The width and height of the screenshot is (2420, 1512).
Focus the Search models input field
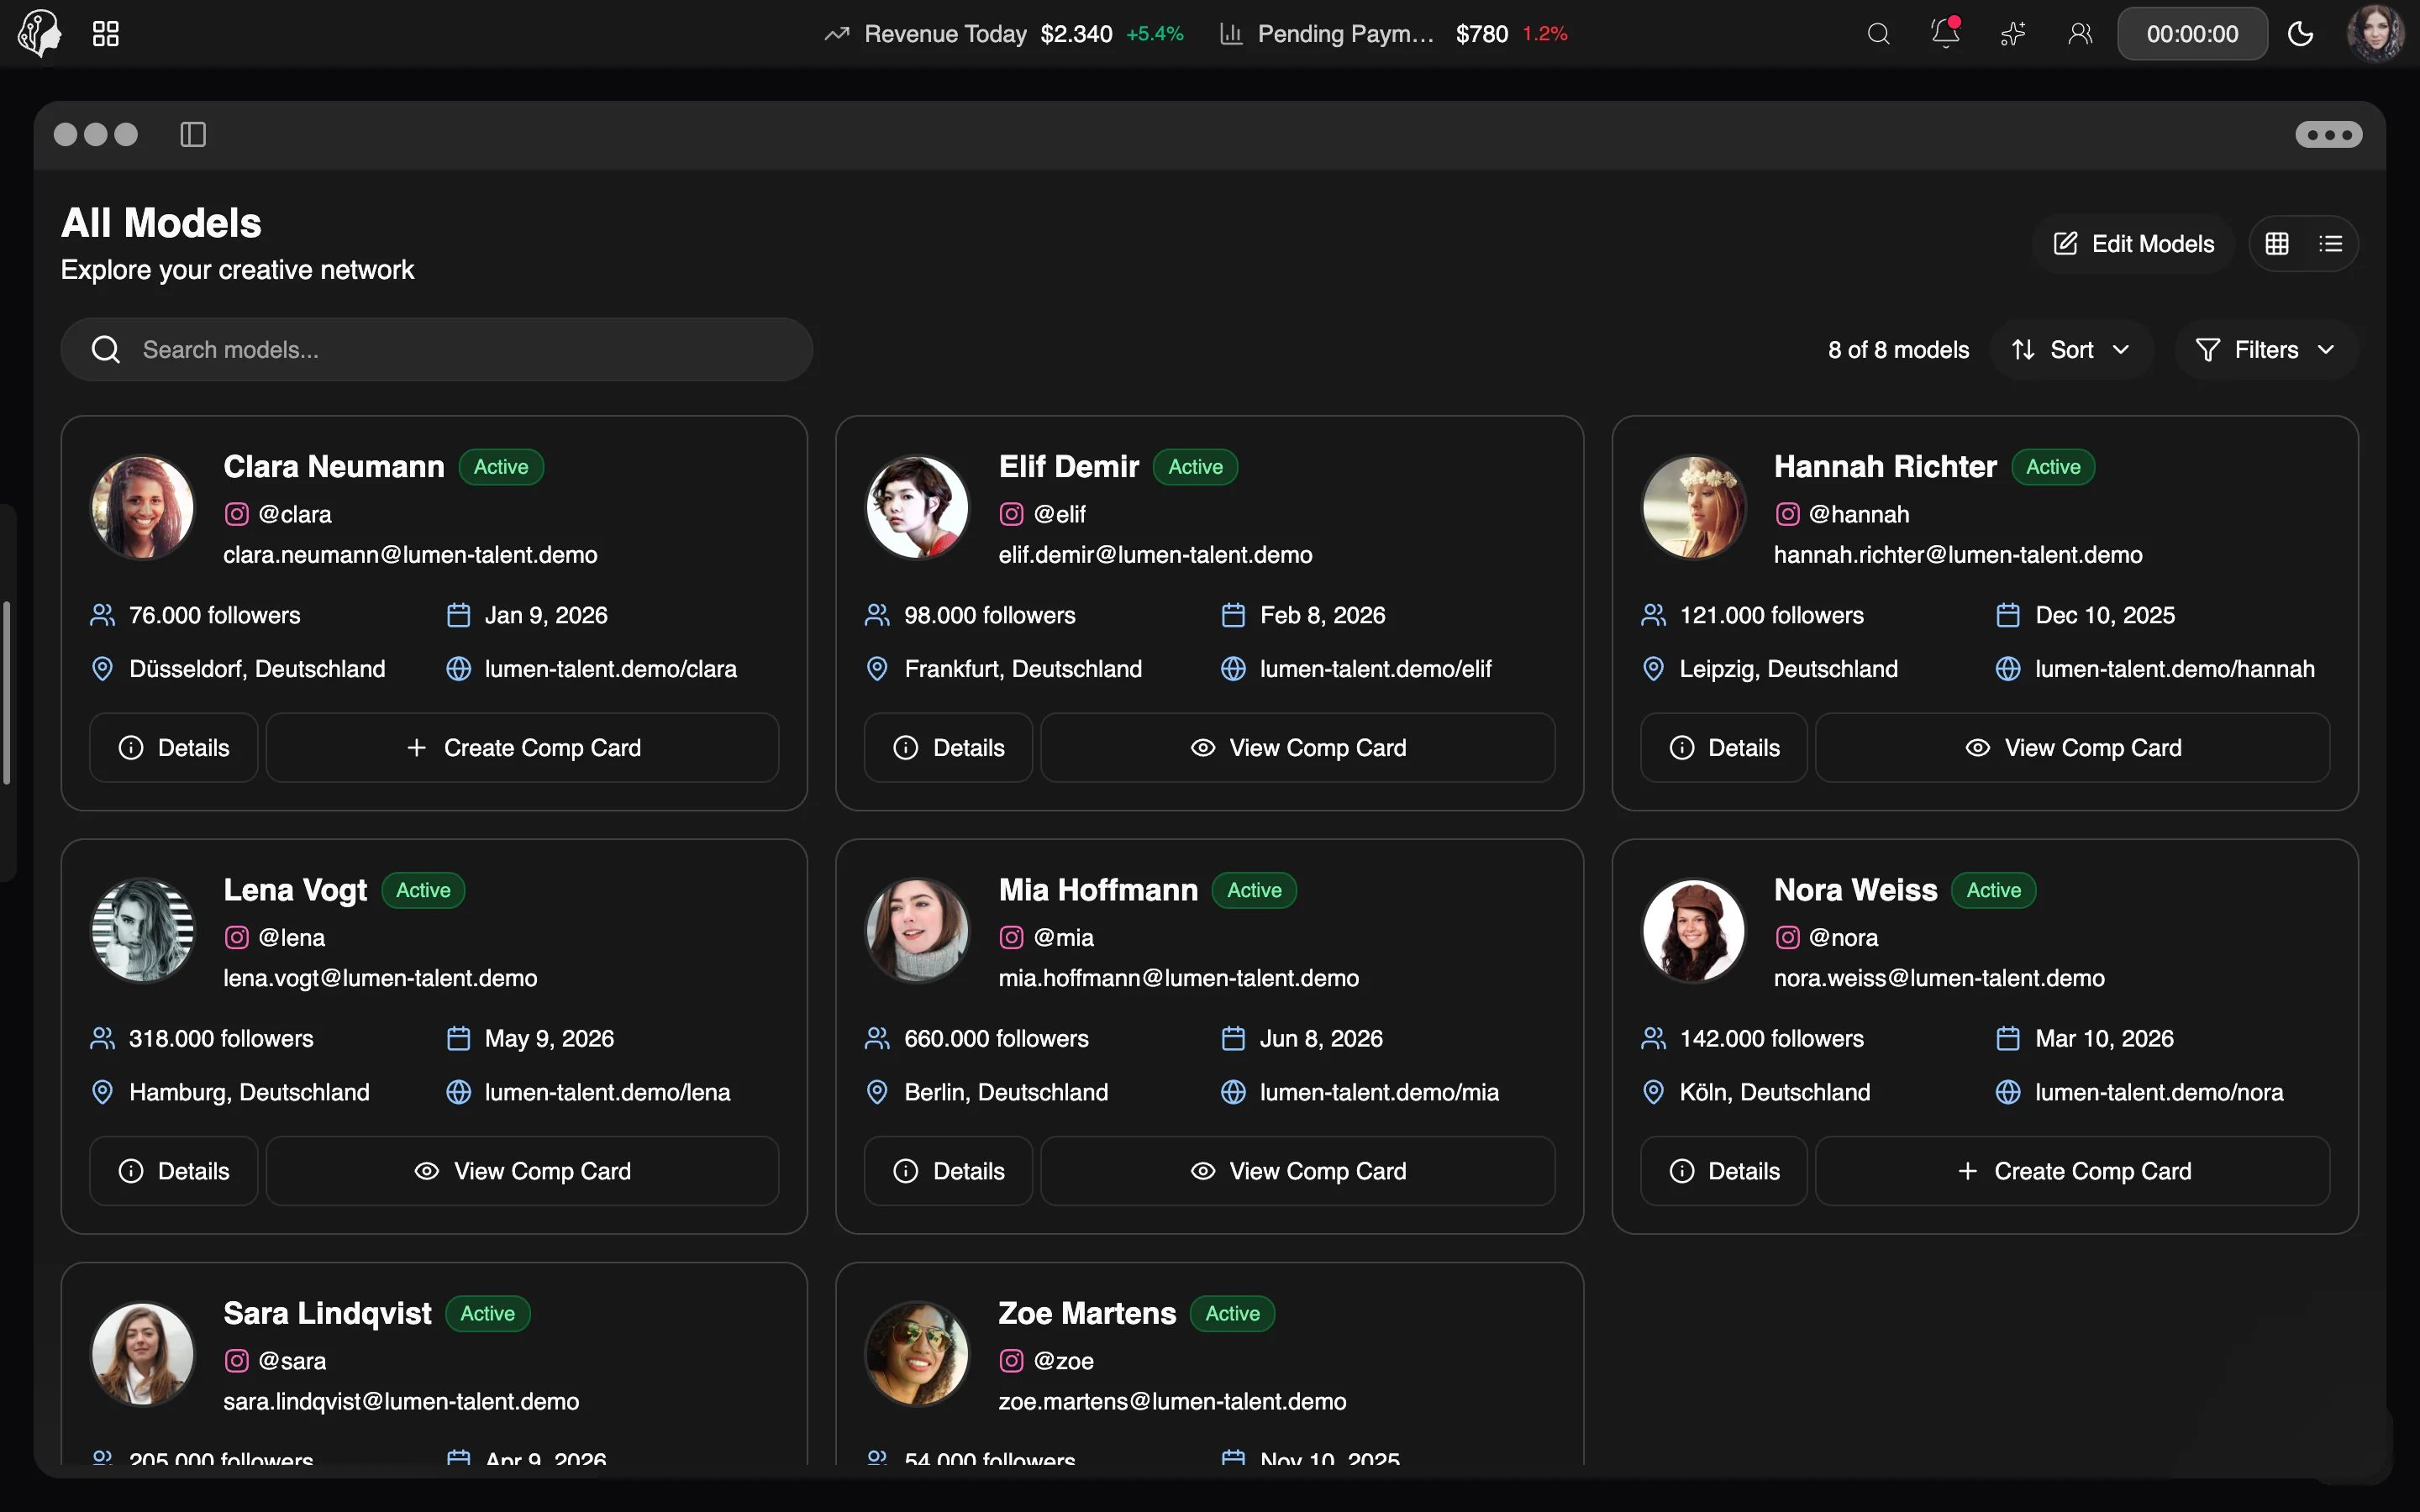click(x=437, y=349)
